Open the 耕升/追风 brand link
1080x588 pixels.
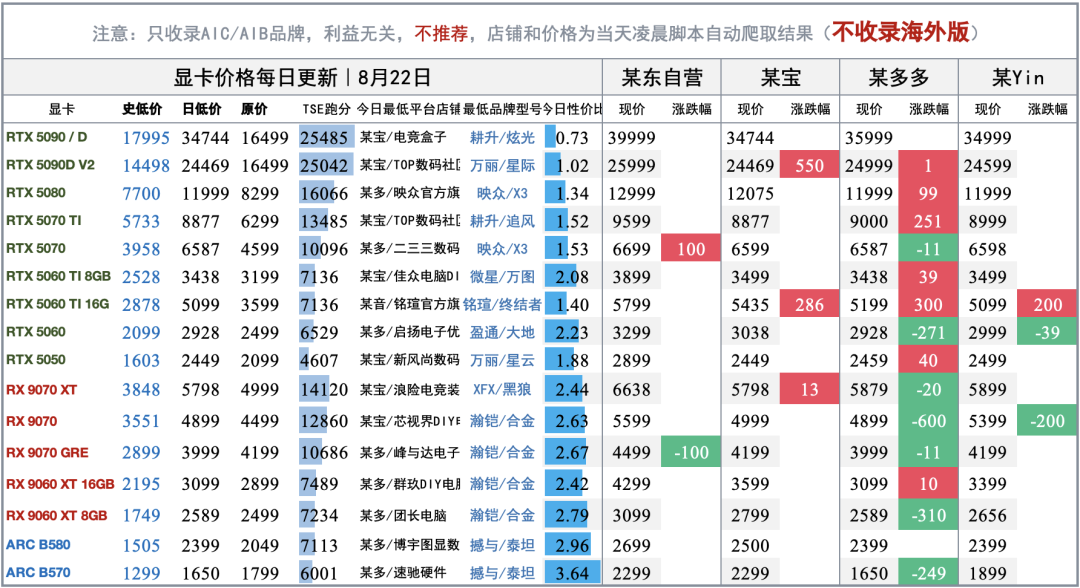(x=502, y=221)
